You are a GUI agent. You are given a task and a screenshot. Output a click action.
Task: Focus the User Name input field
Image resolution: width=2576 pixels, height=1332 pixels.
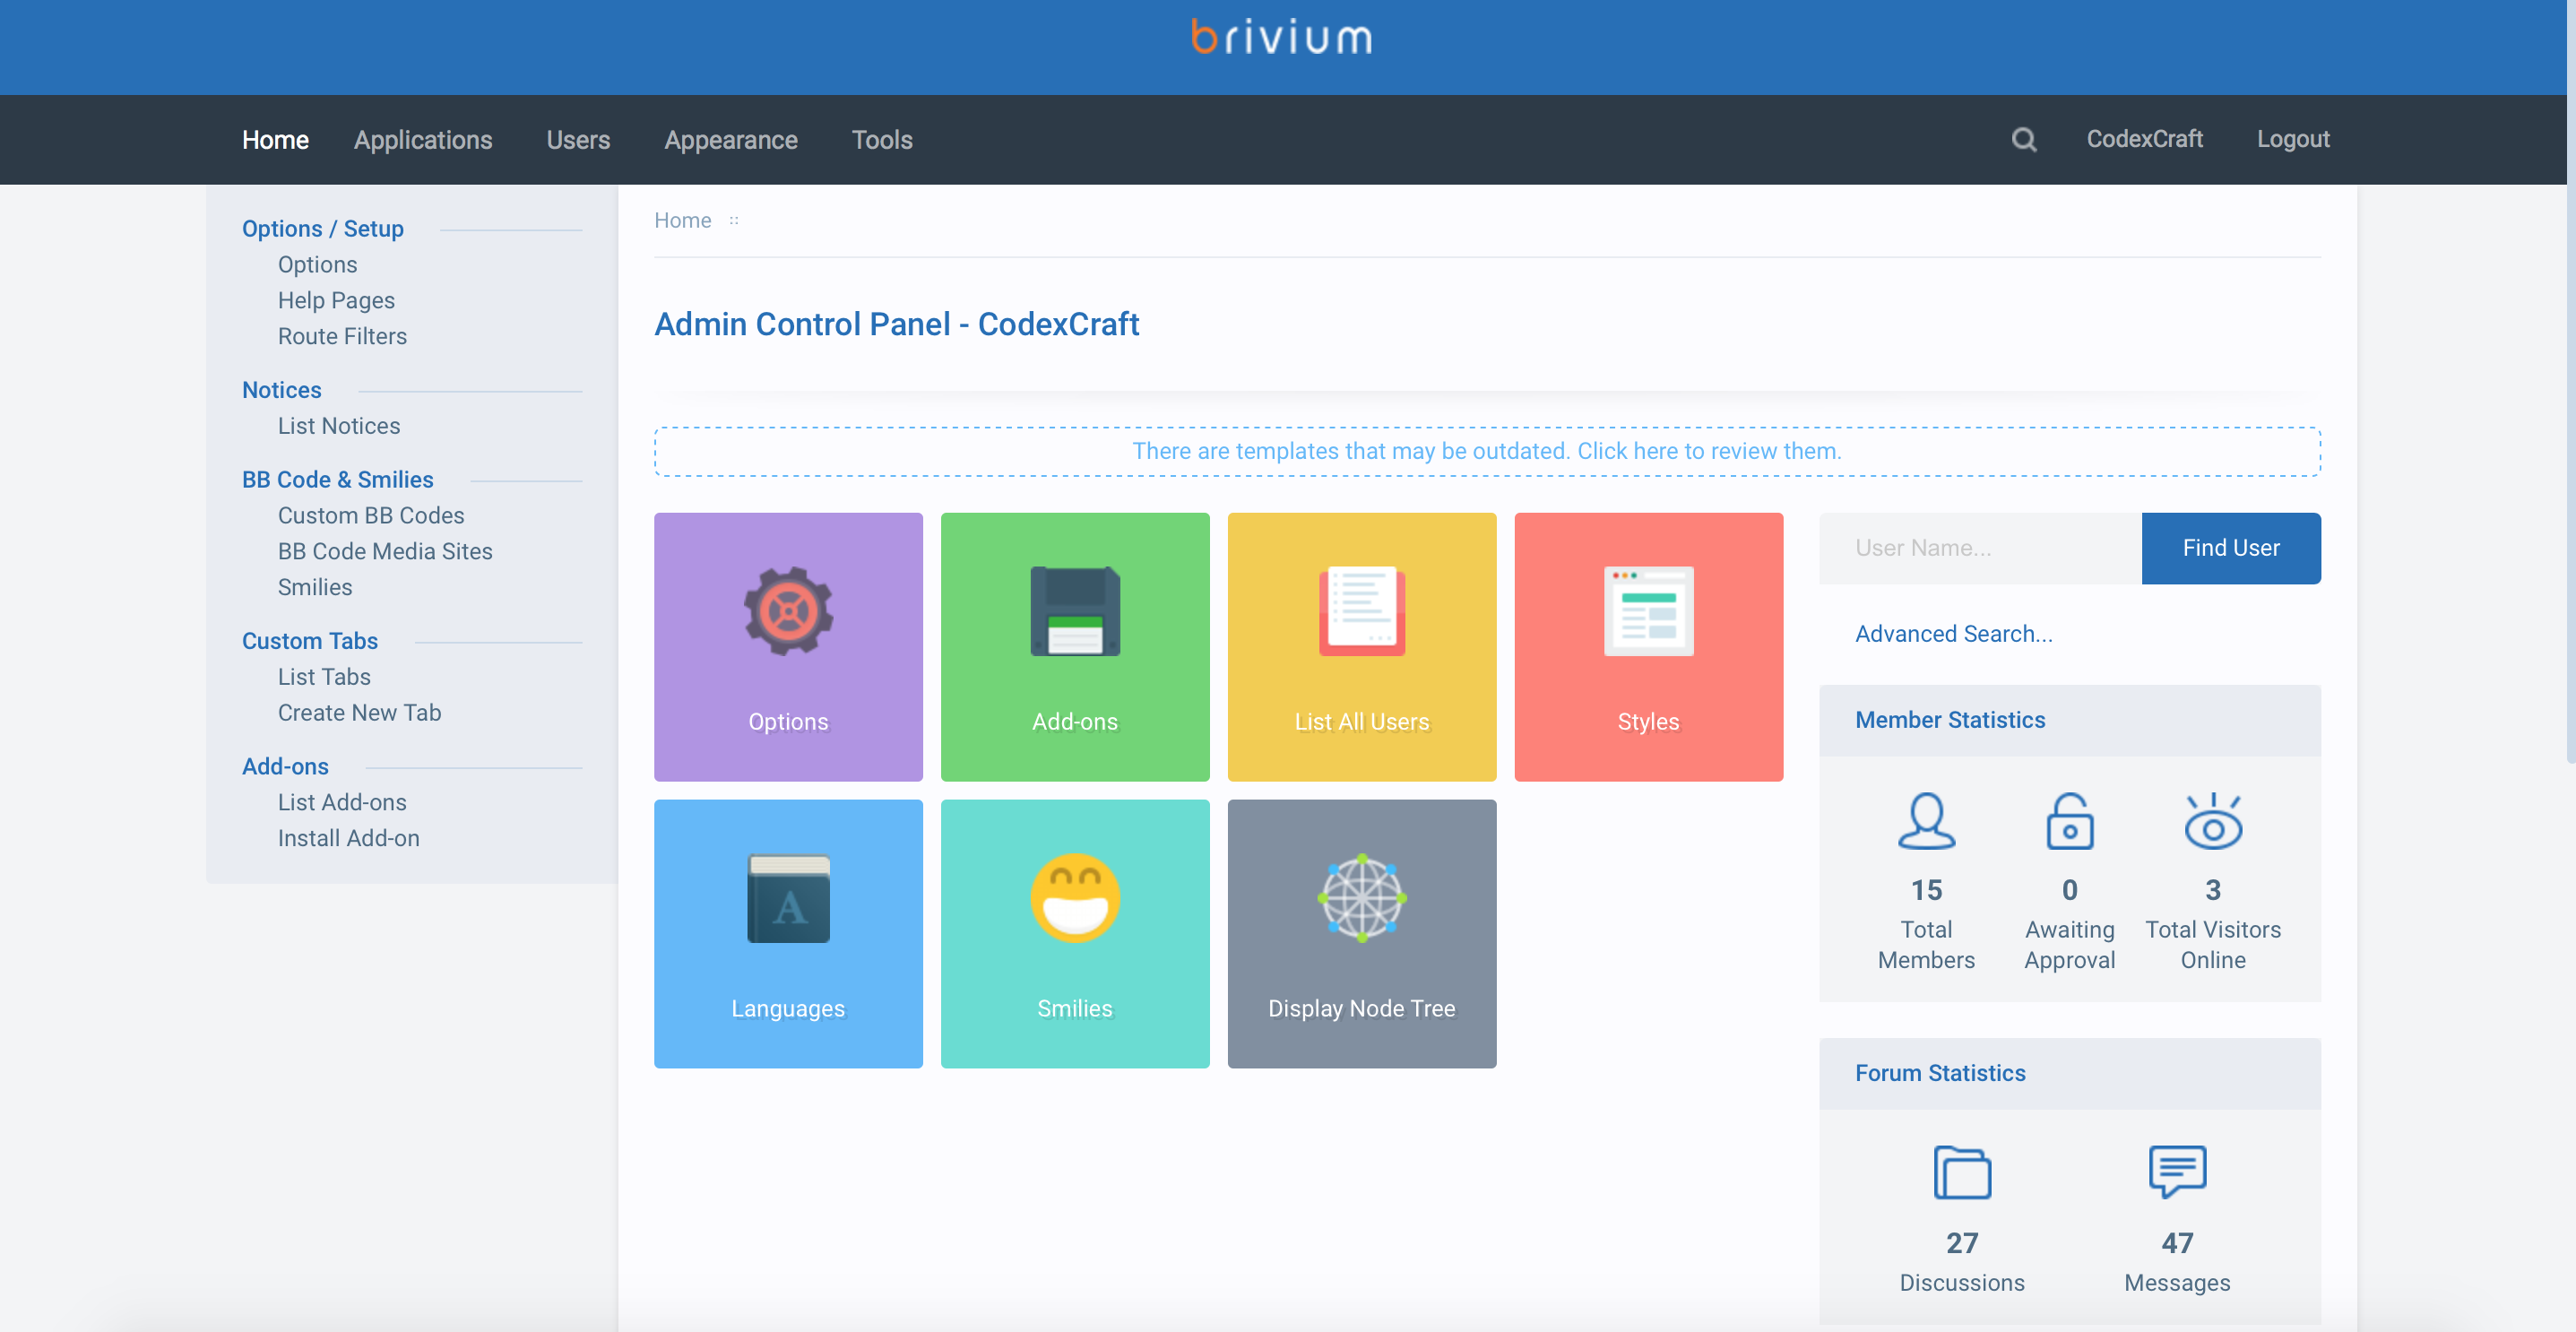(1979, 548)
